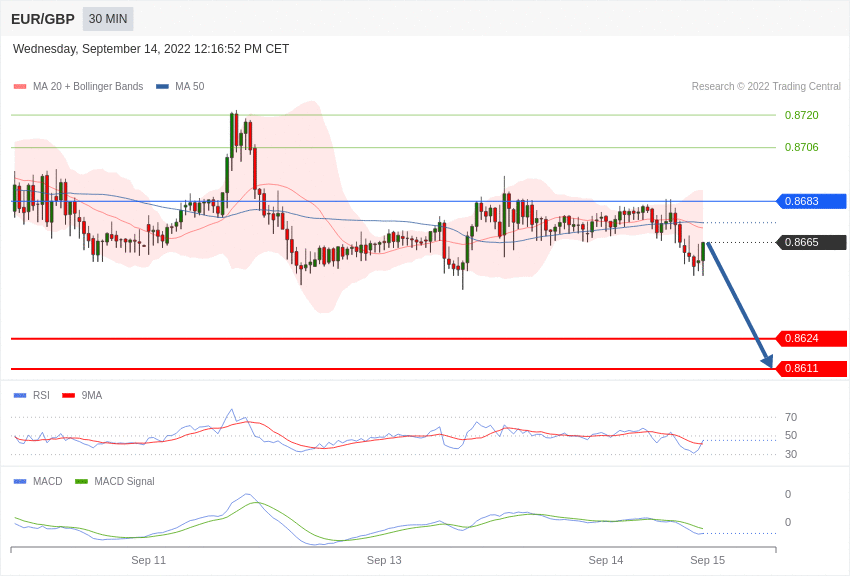
Task: Click the MA 50 blue legend swatch
Action: click(162, 86)
